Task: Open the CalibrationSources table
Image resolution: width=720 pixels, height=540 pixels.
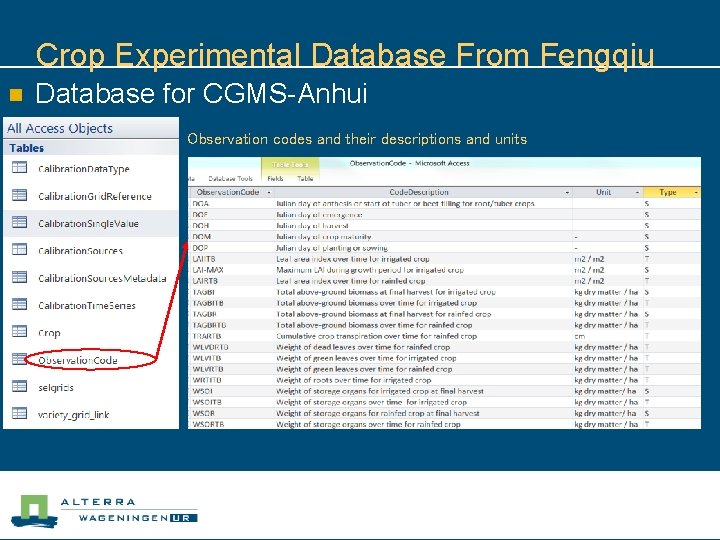Action: tap(80, 251)
